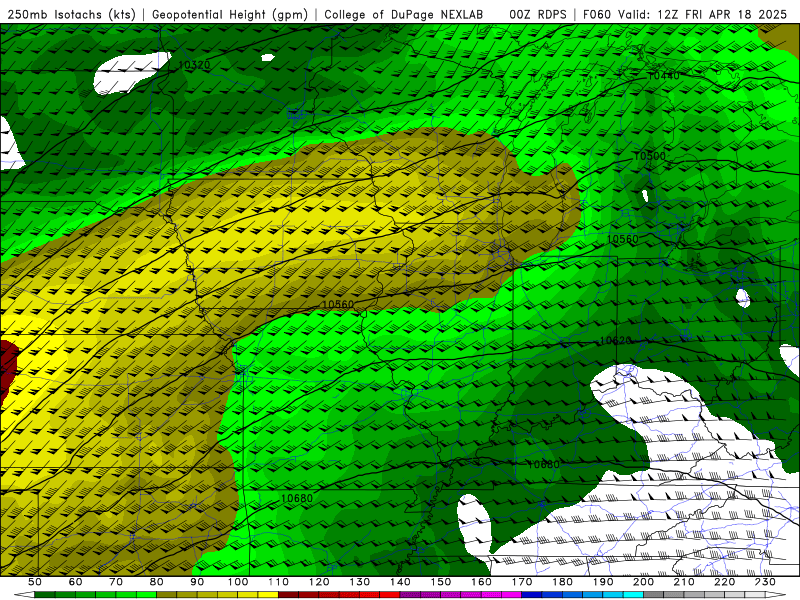
Task: Click the "250mb Isotachs (kts)" title text
Action: [x=72, y=14]
